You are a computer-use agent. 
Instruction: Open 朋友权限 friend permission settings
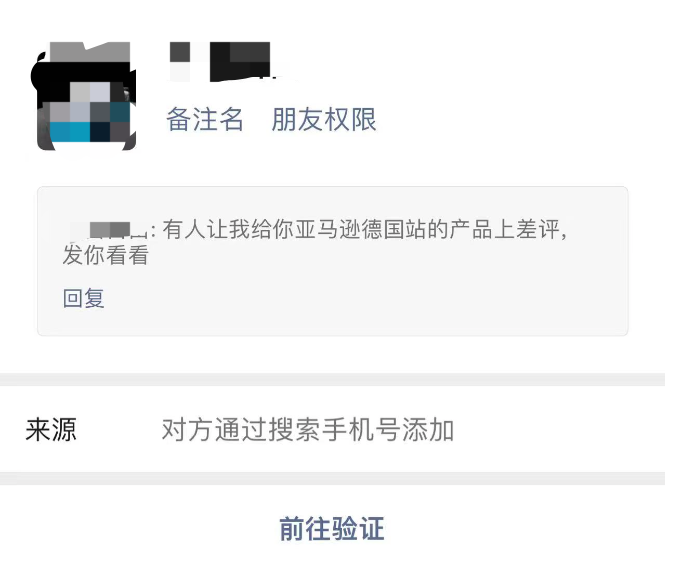pos(324,119)
